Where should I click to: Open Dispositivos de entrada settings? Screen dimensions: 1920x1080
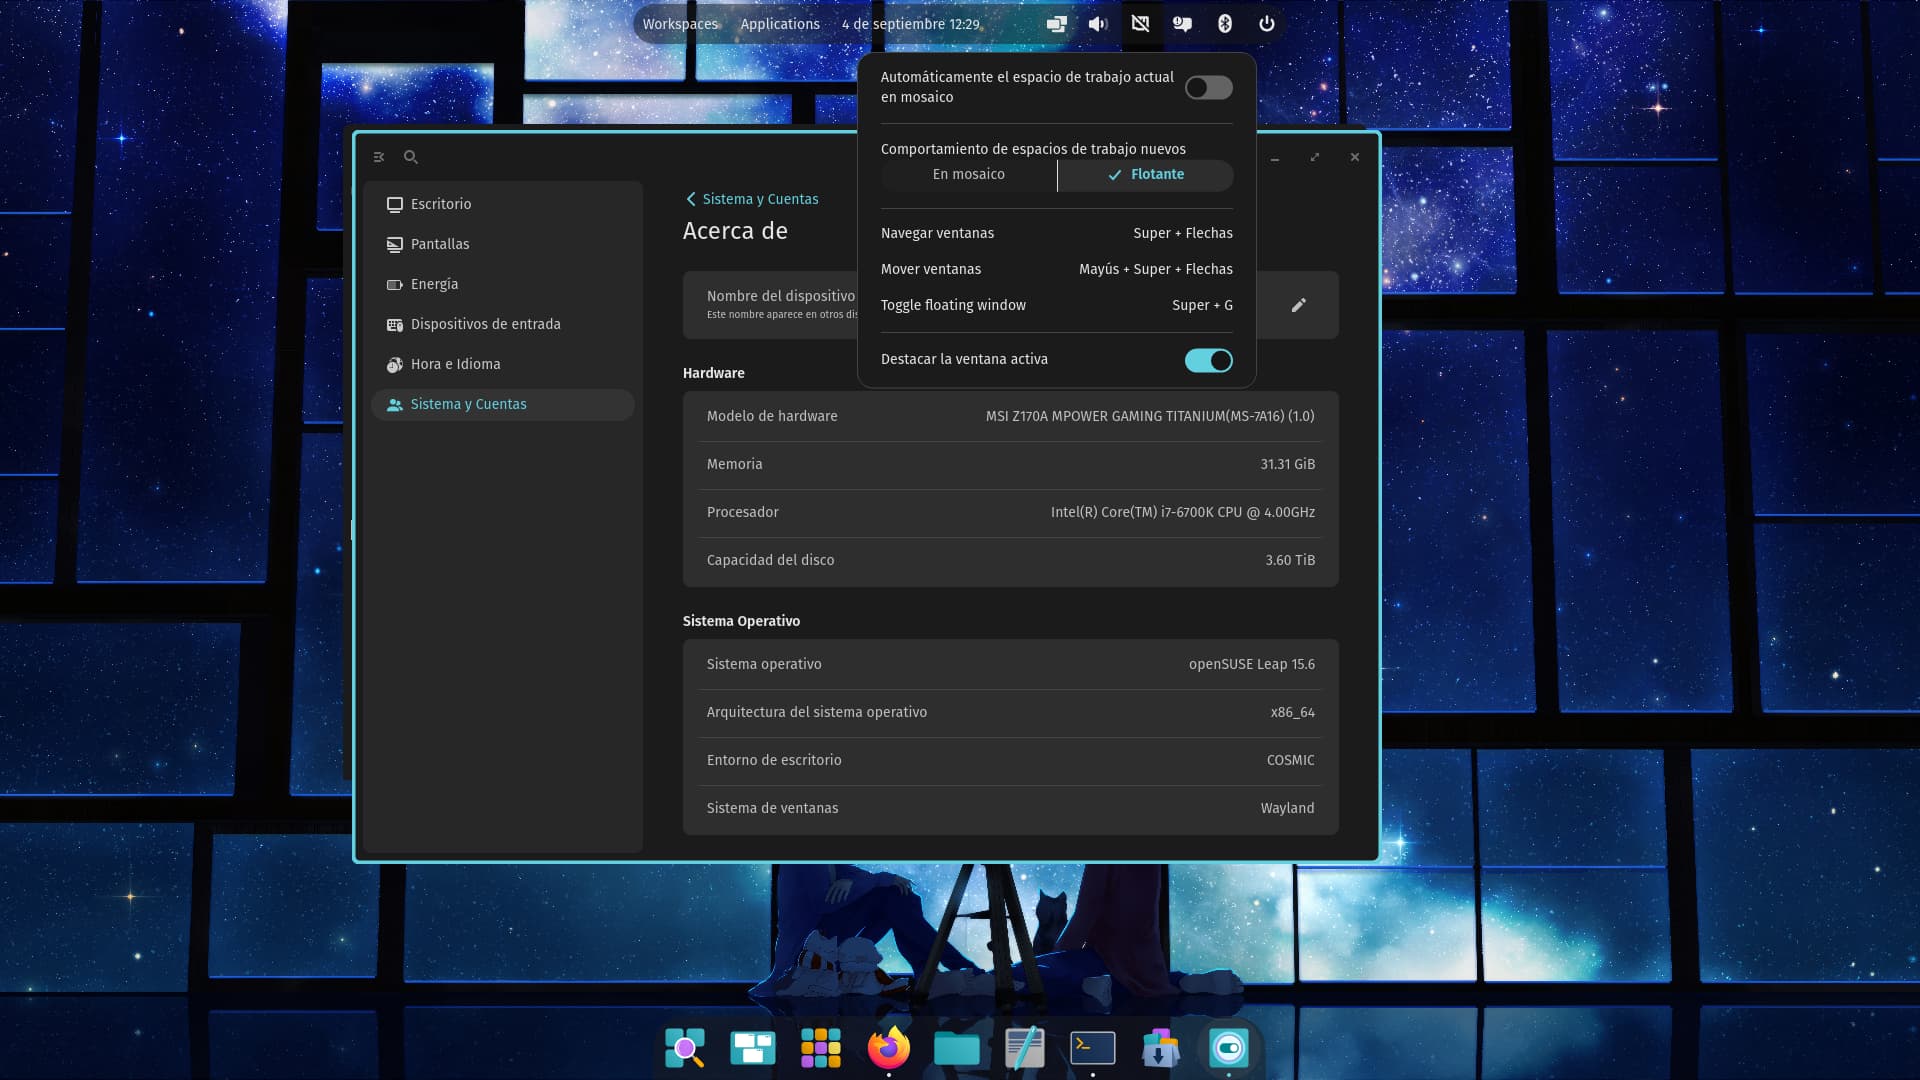[x=485, y=324]
